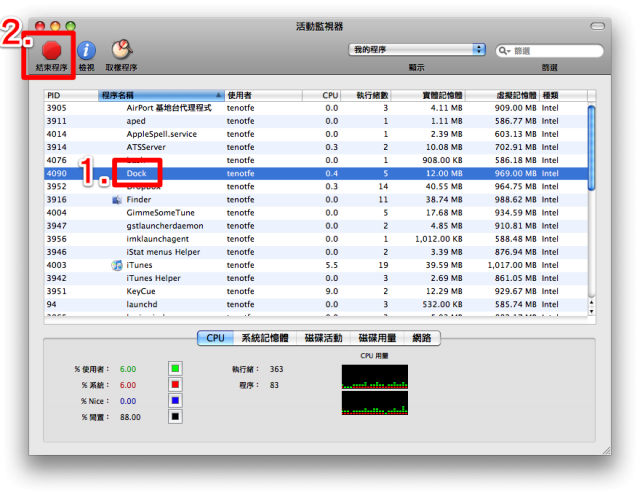
Task: Click the red system CPU color swatch
Action: point(175,385)
